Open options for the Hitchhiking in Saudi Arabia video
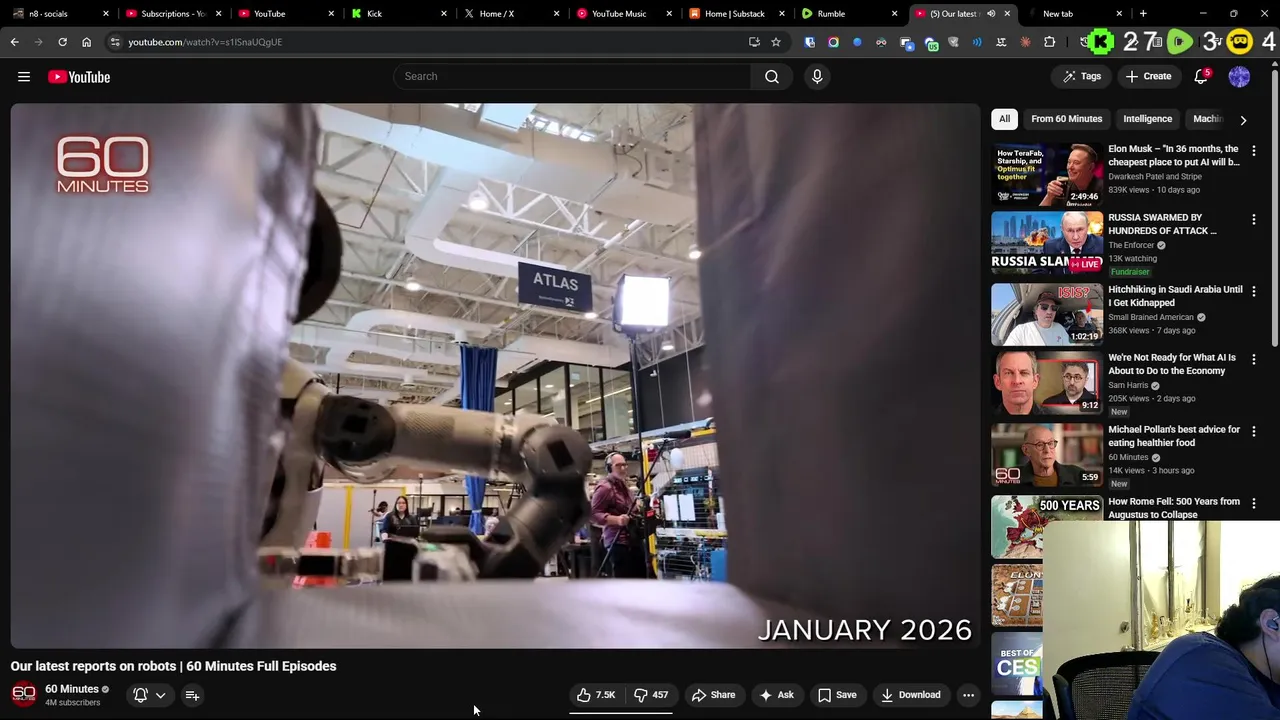 click(x=1254, y=291)
